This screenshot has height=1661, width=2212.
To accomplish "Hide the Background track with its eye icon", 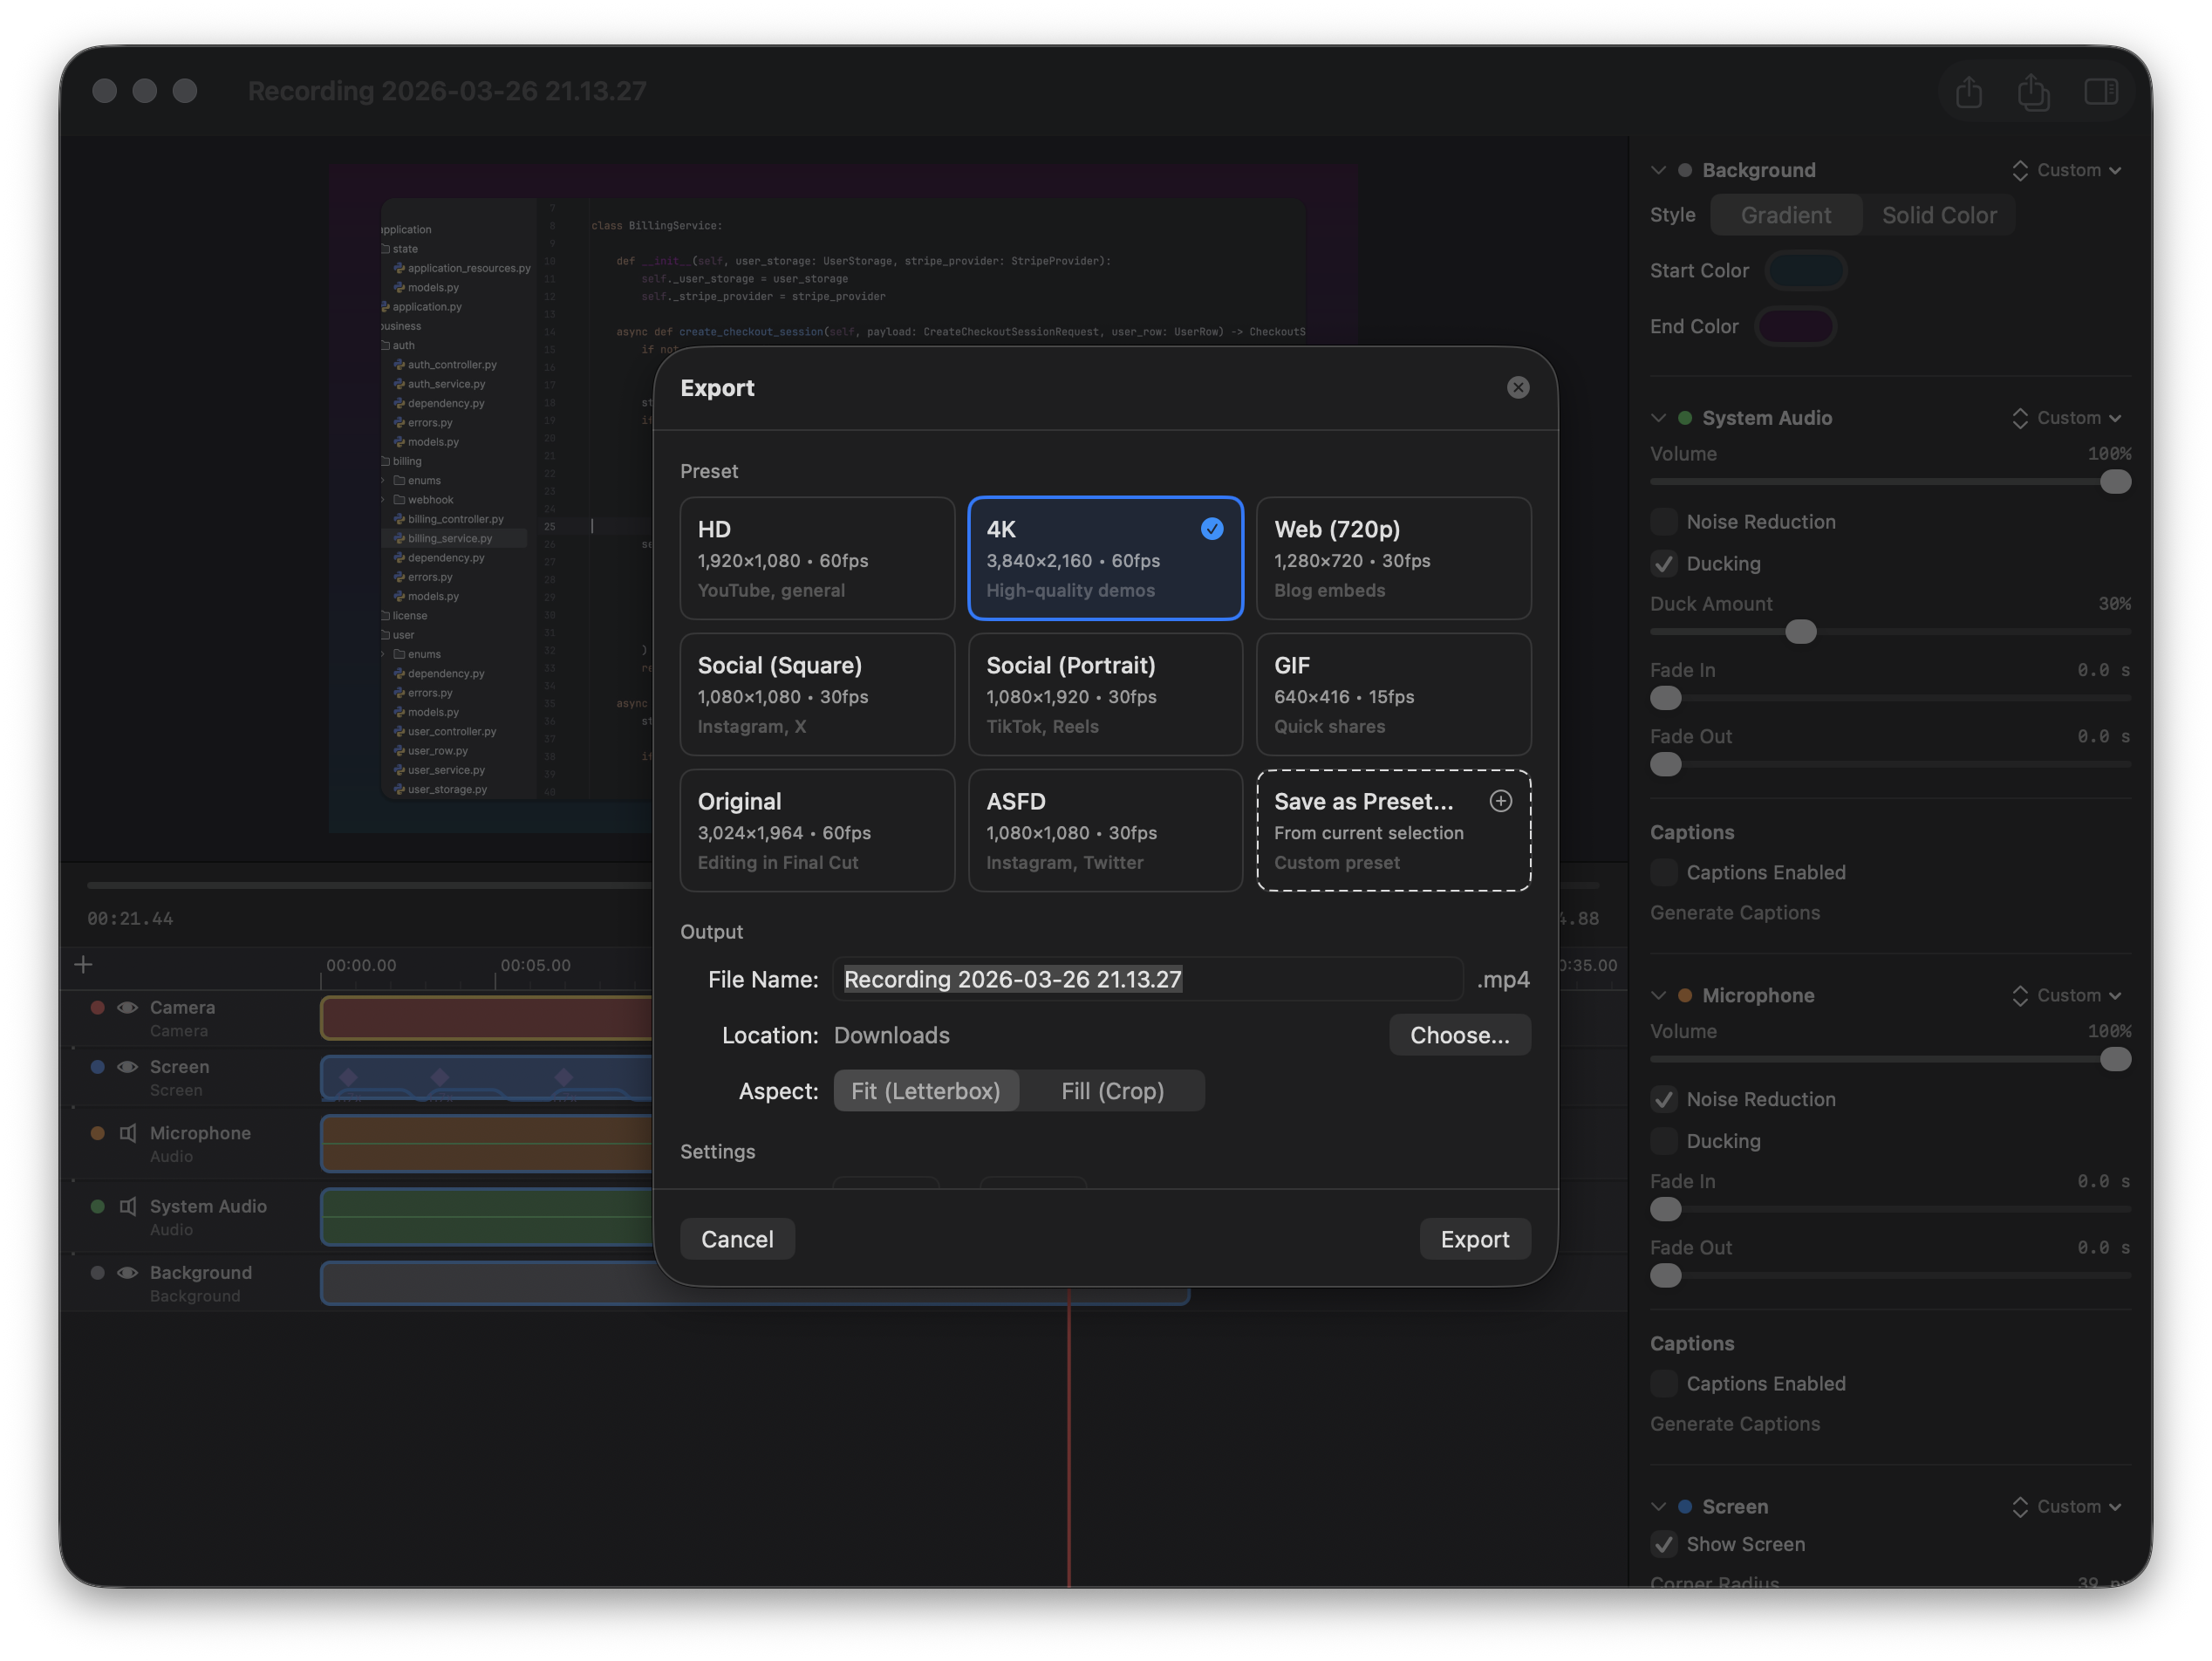I will (128, 1272).
